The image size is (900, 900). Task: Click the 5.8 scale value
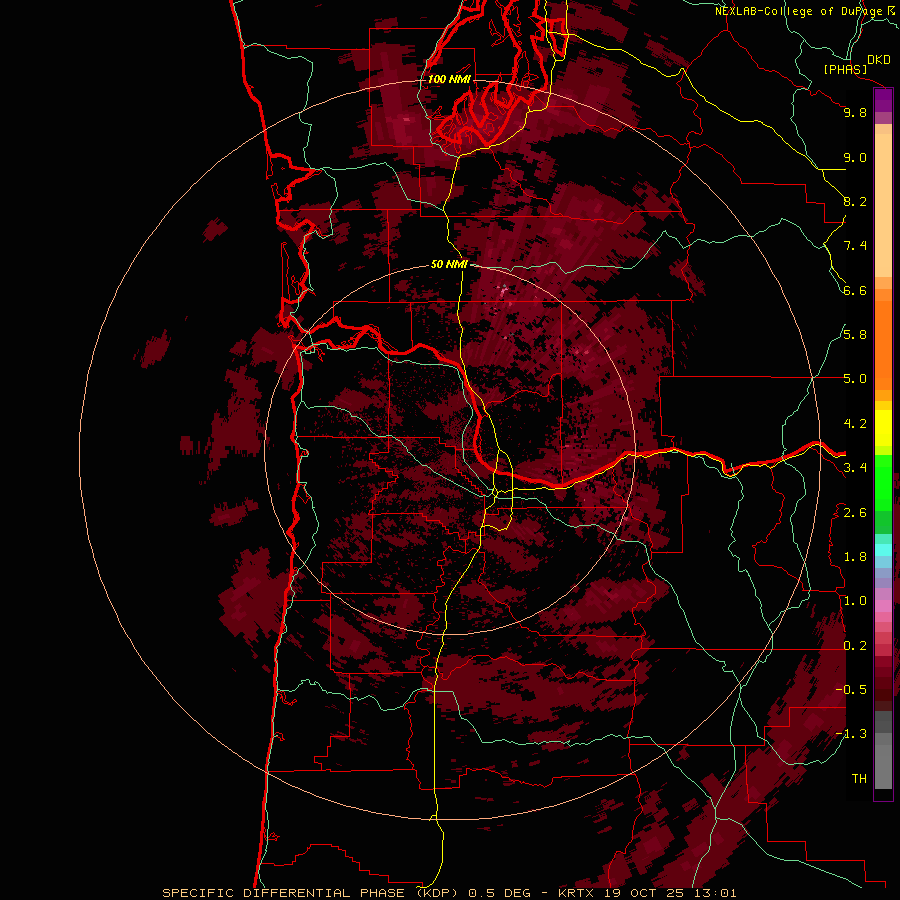pos(855,334)
